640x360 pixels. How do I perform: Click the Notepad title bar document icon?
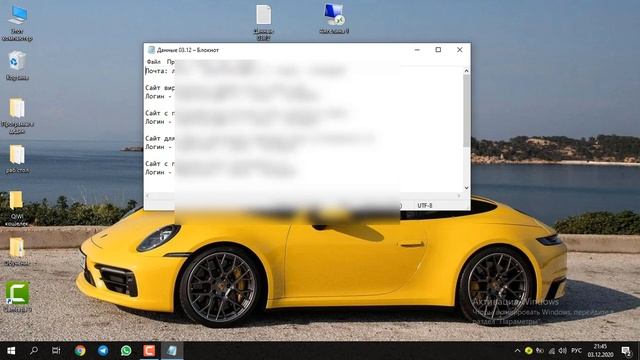click(151, 50)
